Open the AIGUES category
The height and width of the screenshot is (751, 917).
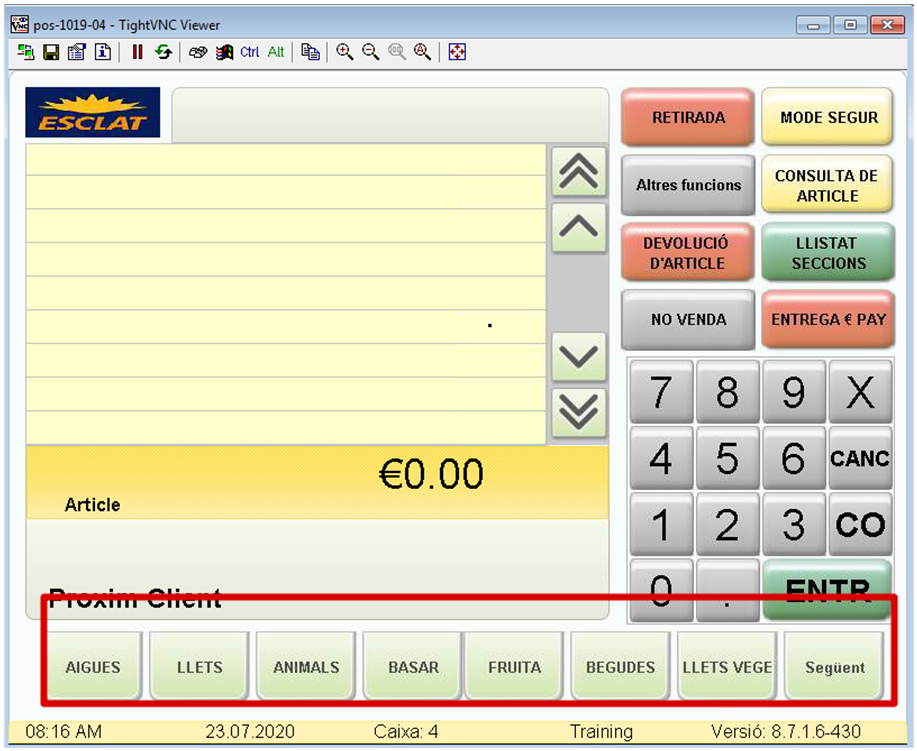tap(91, 667)
